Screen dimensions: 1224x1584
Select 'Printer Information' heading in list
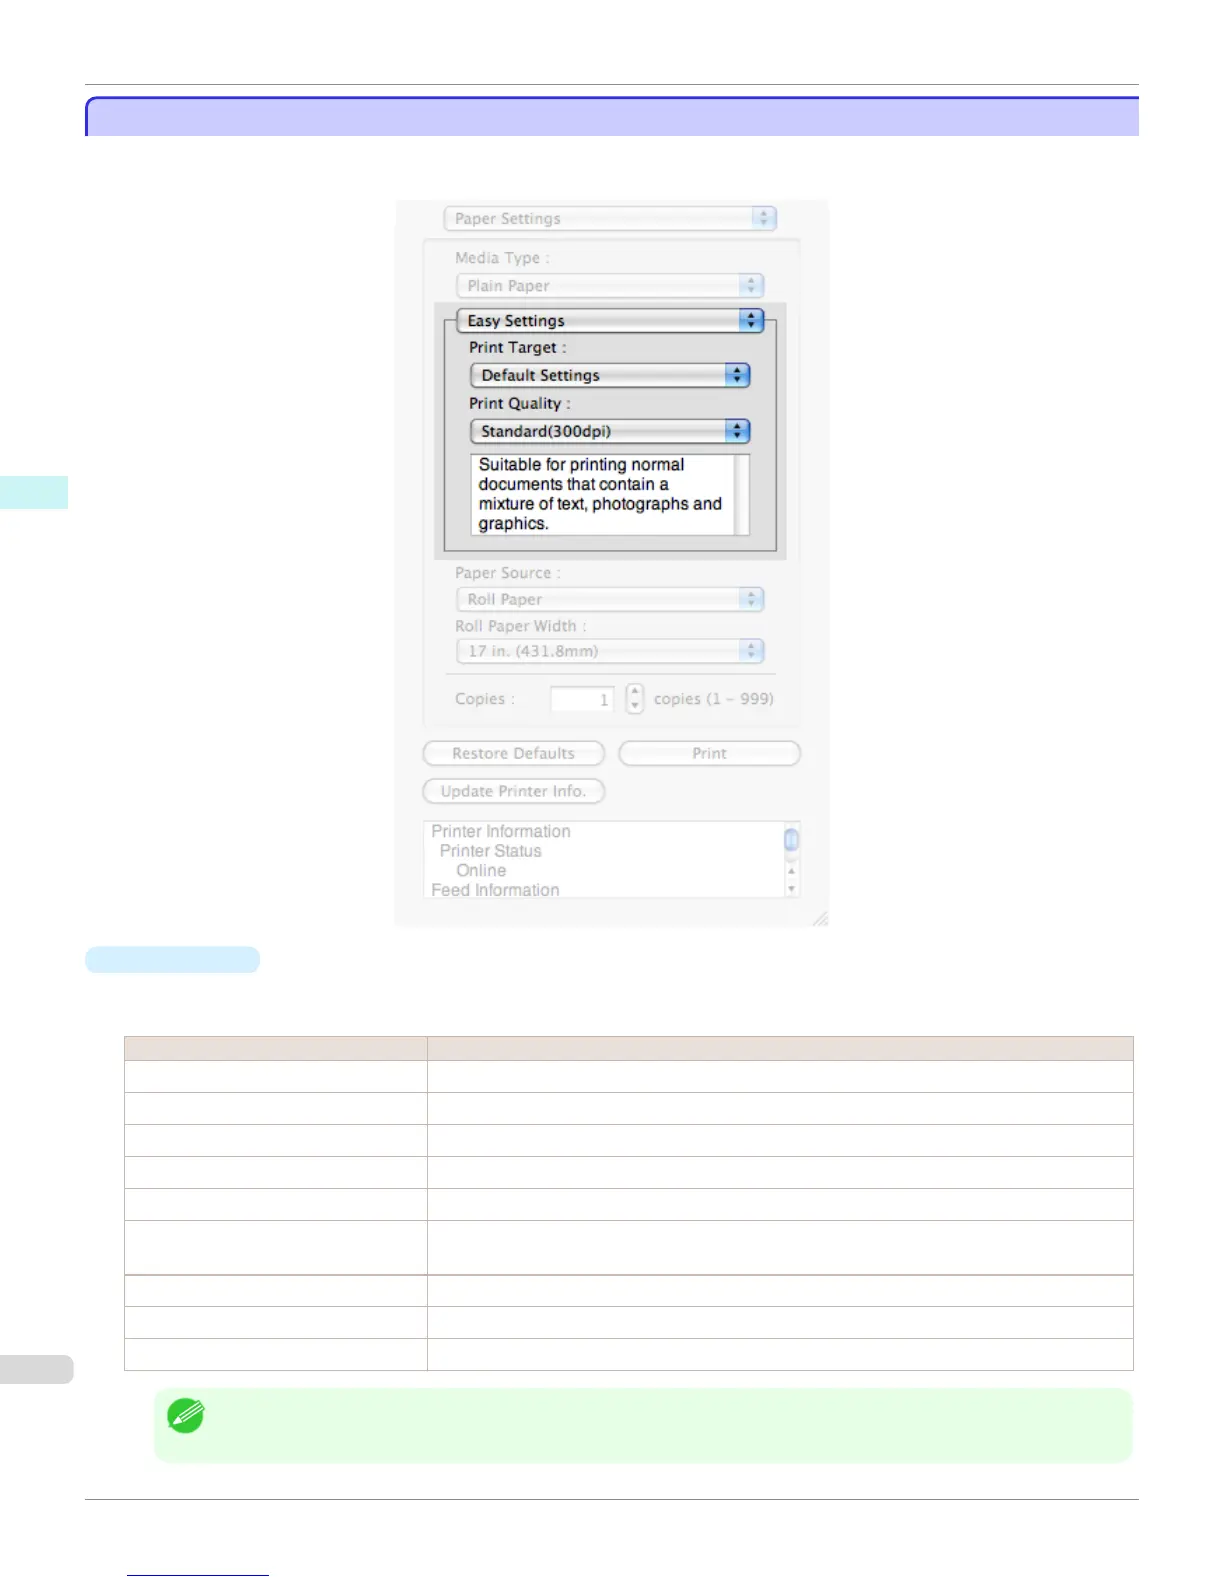click(501, 831)
